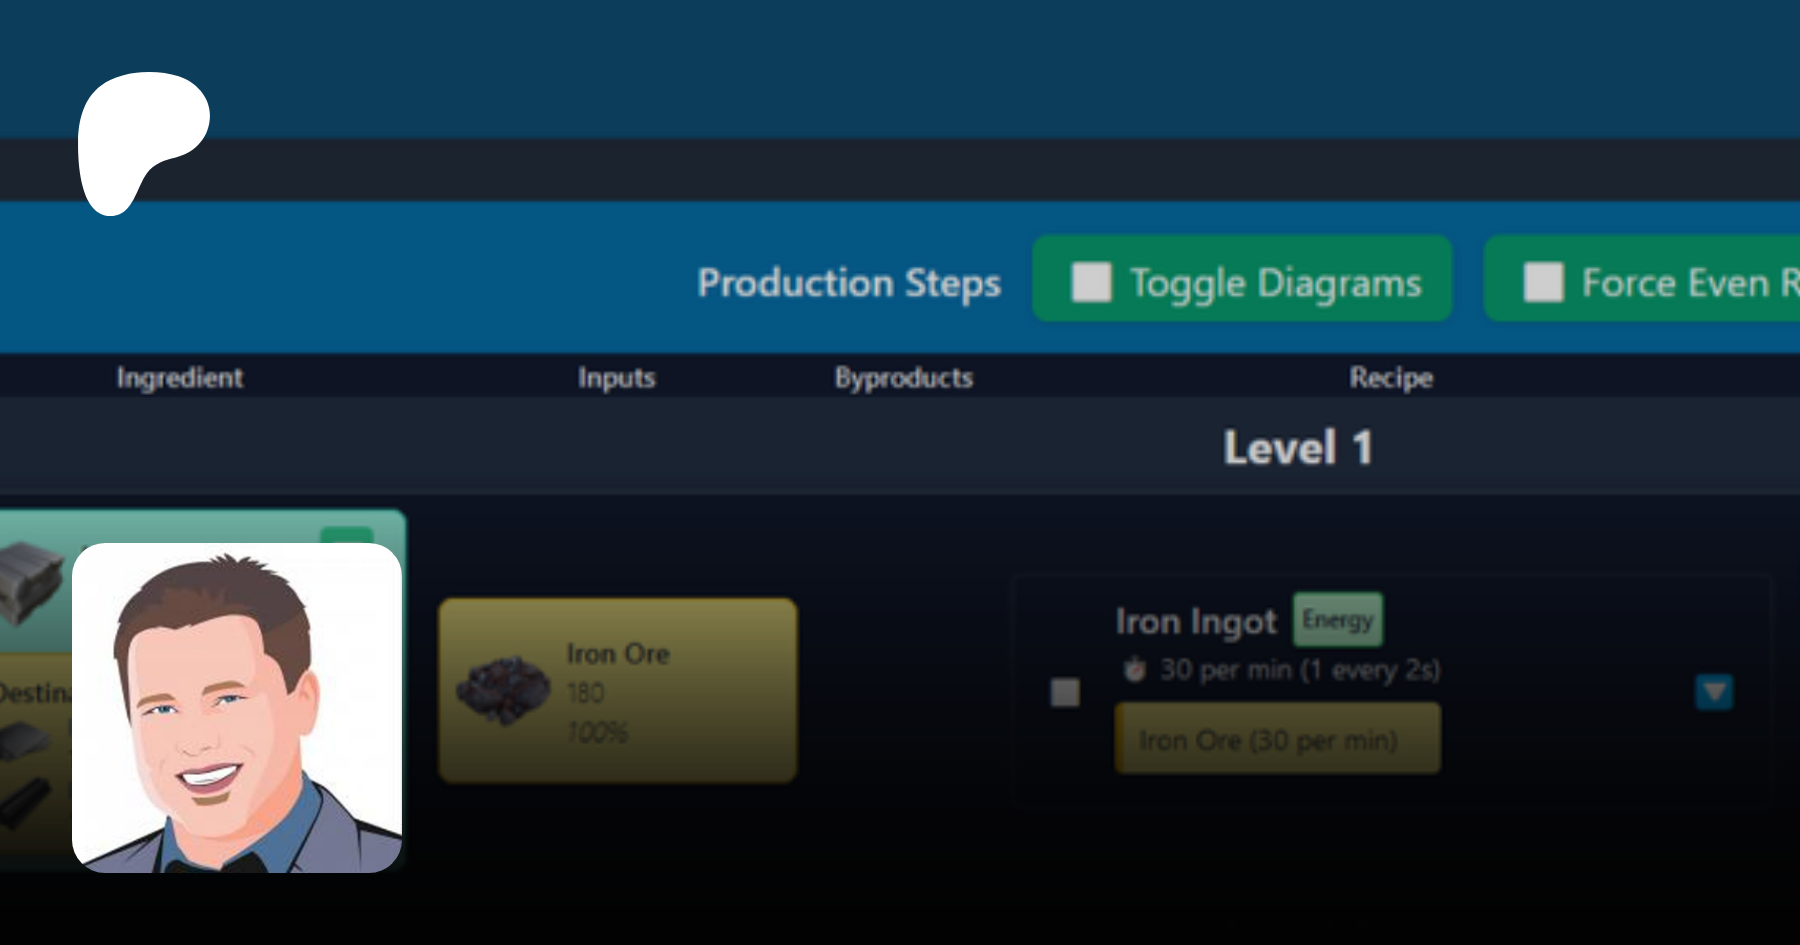Check the box left of the Iron Ingot recipe

(1065, 692)
